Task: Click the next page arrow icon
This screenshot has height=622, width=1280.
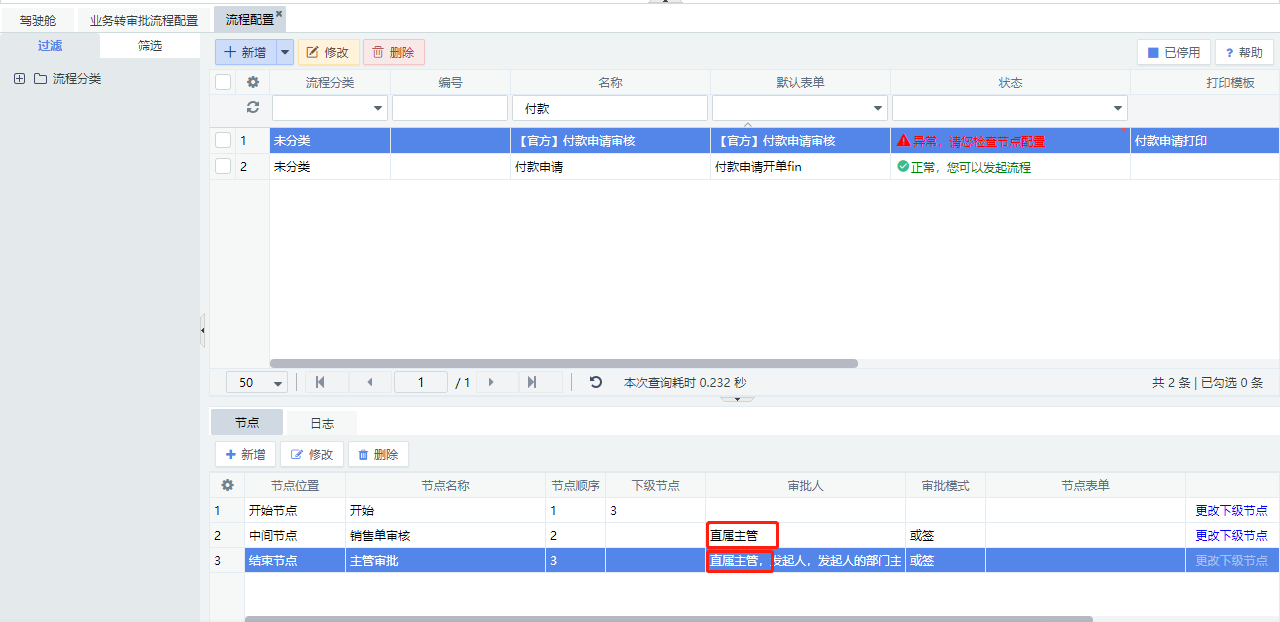Action: pyautogui.click(x=491, y=382)
